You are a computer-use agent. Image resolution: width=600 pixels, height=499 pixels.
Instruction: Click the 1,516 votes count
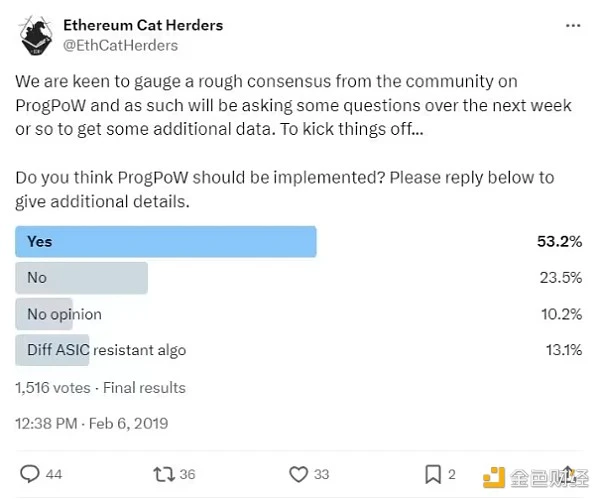click(x=52, y=387)
